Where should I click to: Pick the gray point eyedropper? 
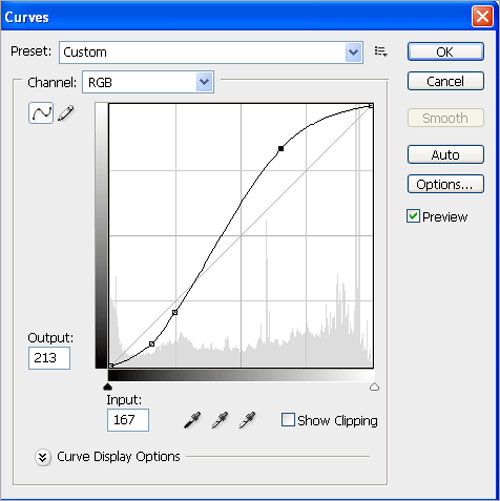(220, 420)
